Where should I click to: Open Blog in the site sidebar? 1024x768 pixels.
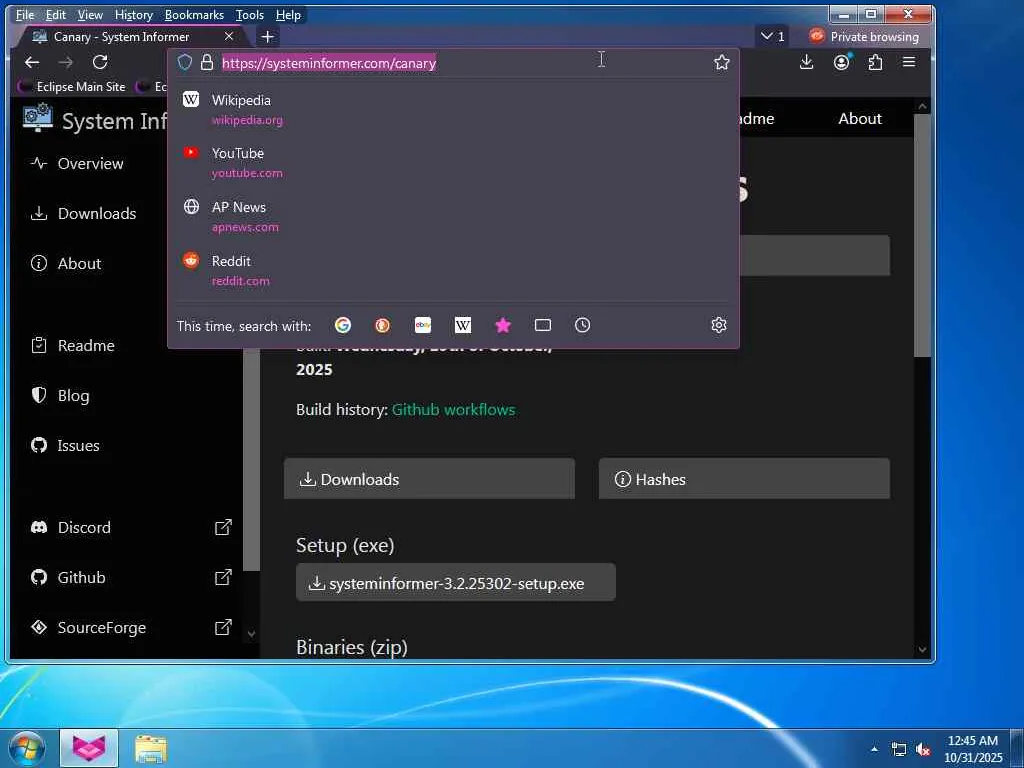click(x=59, y=395)
